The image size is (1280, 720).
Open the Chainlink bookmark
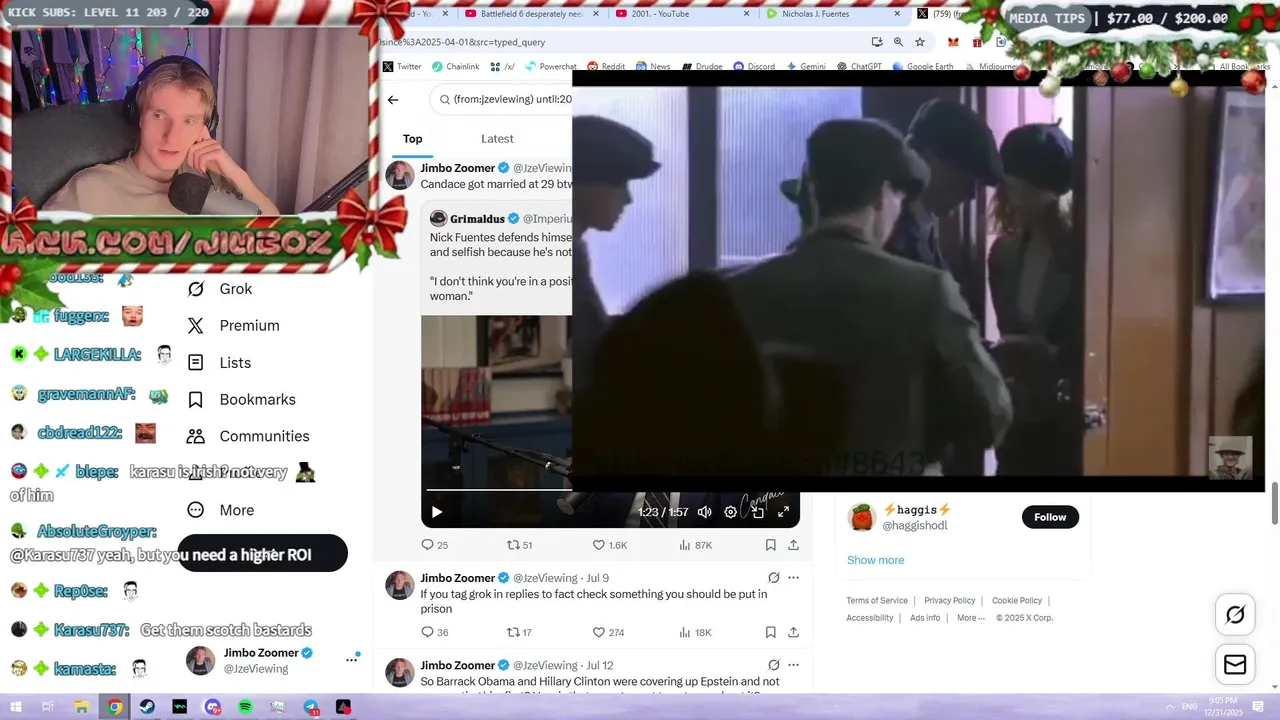(x=456, y=67)
